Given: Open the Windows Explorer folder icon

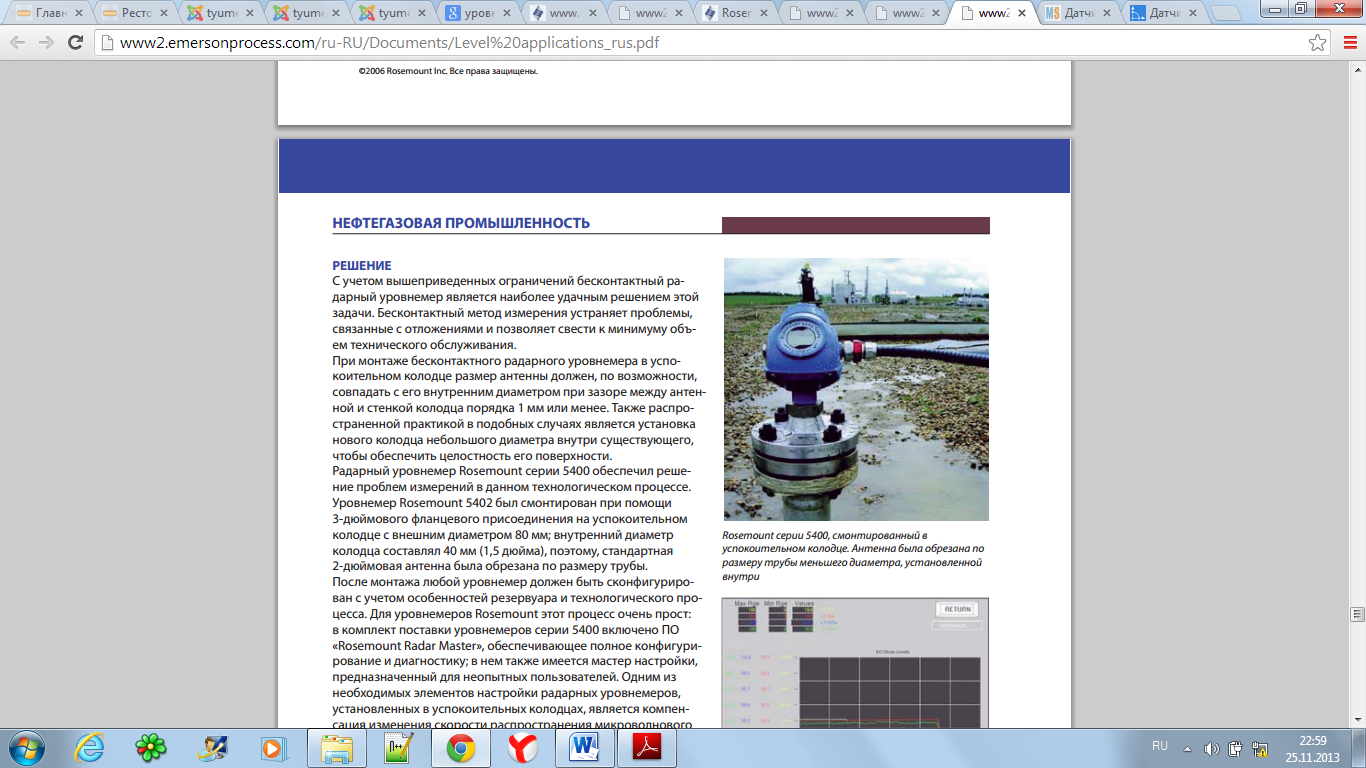Looking at the screenshot, I should (337, 747).
